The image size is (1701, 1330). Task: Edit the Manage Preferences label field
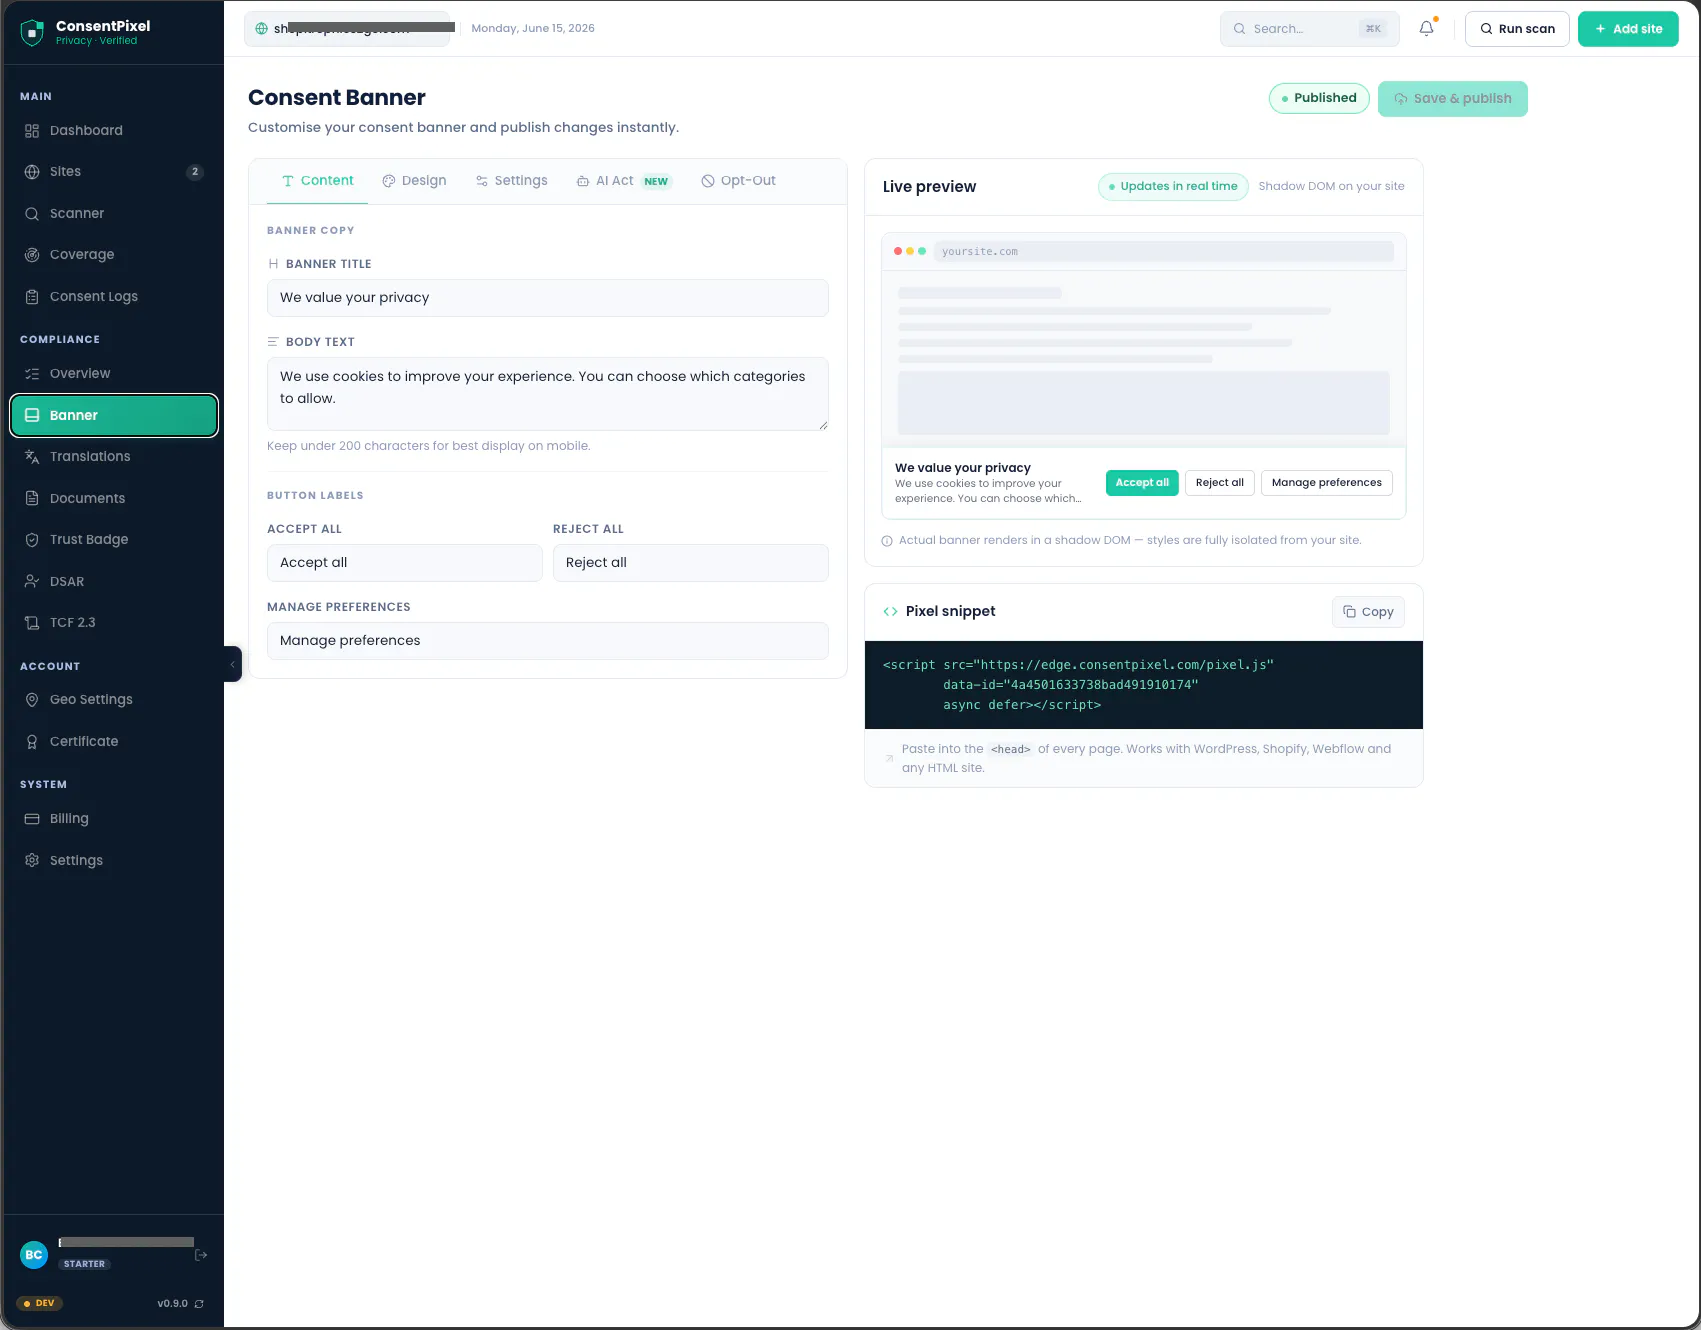pos(548,641)
